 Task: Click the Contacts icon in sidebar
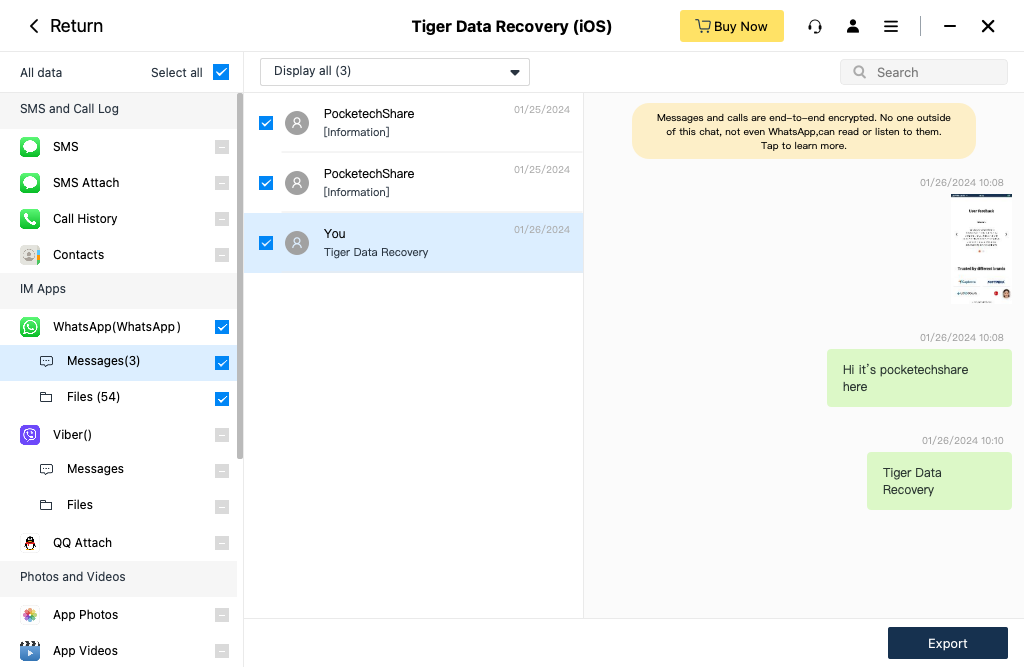pyautogui.click(x=30, y=255)
